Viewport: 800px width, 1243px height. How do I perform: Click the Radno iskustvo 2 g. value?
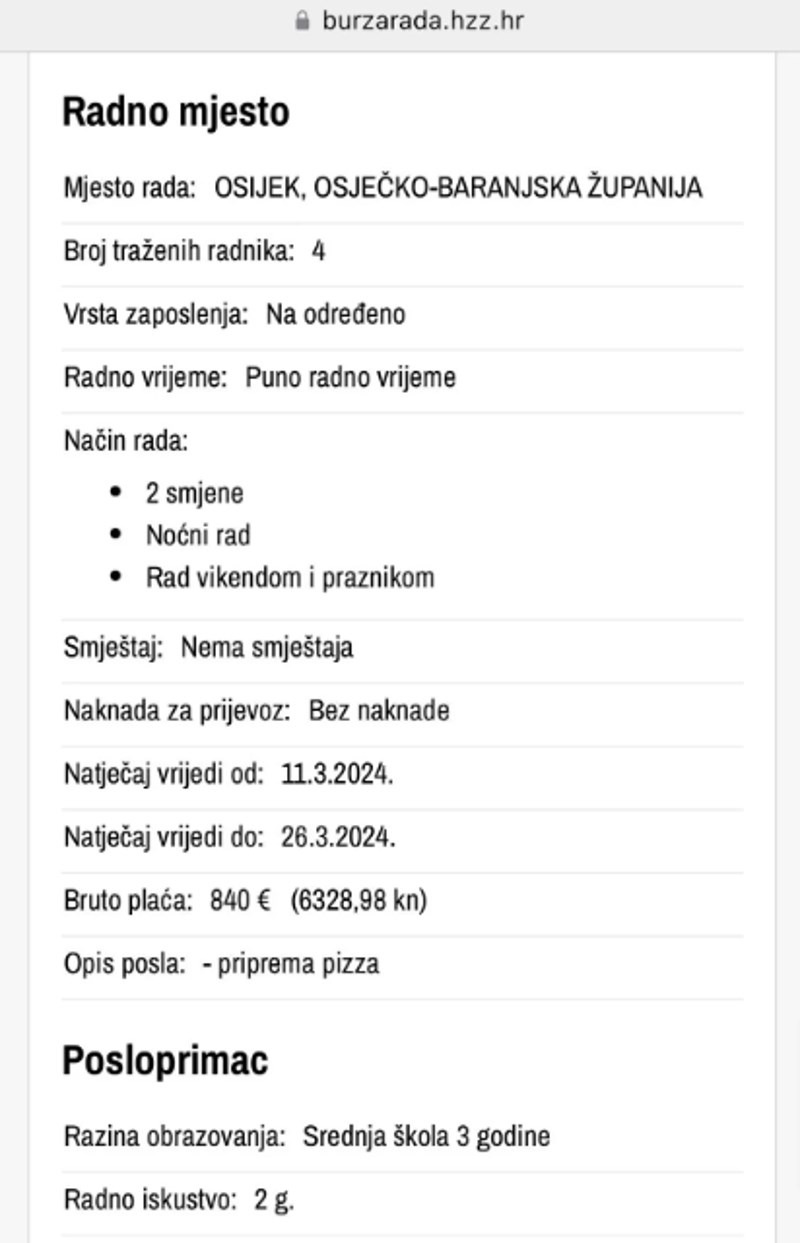tap(274, 1199)
